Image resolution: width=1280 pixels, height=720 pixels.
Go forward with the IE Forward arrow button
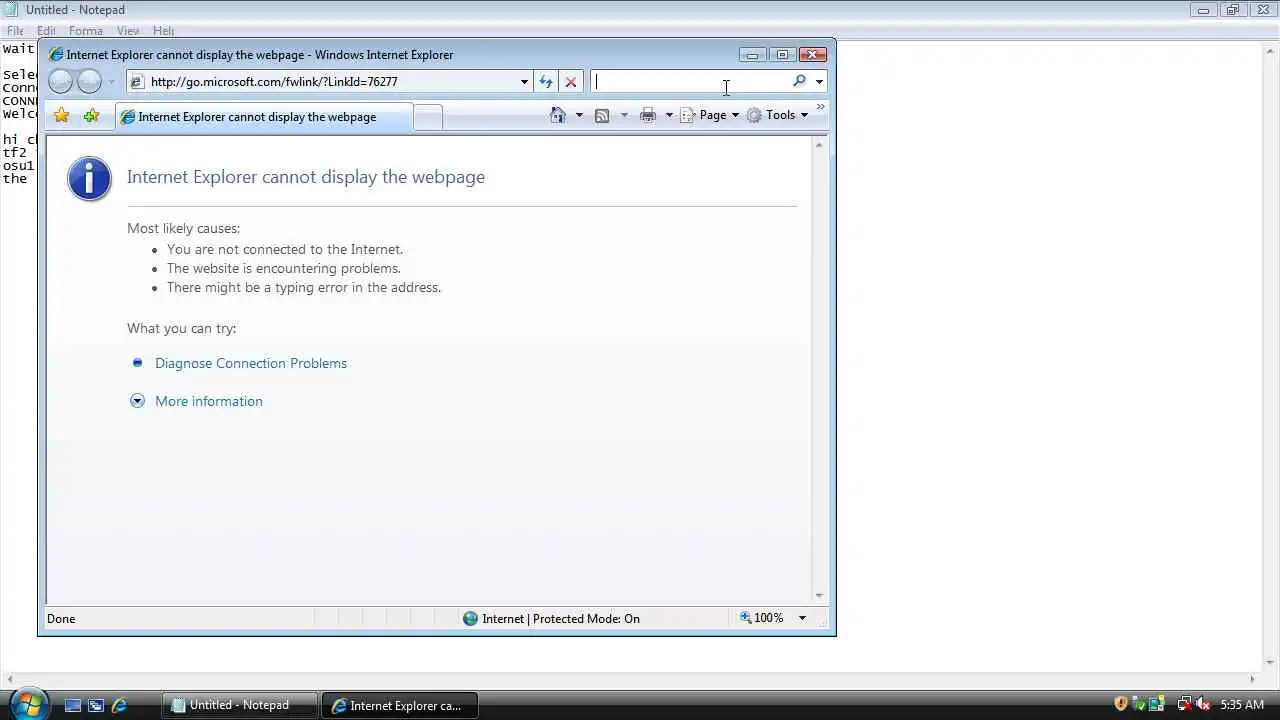[90, 82]
